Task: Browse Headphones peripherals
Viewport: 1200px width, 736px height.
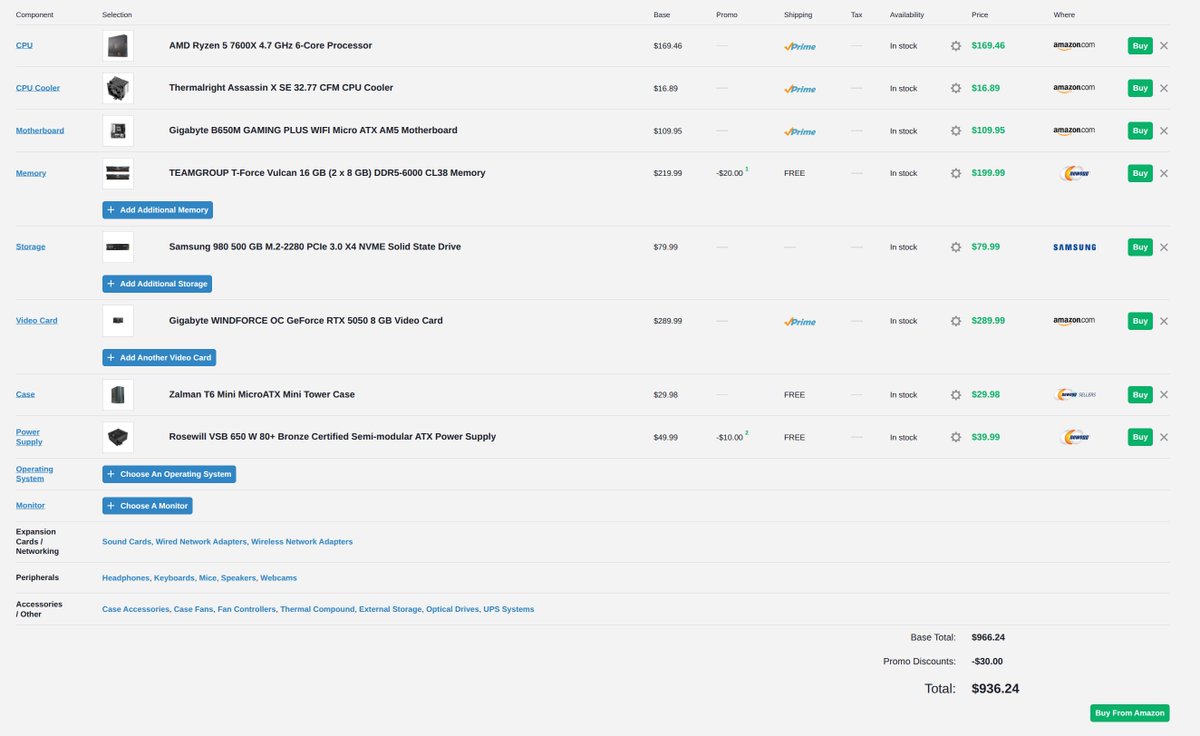Action: click(126, 578)
